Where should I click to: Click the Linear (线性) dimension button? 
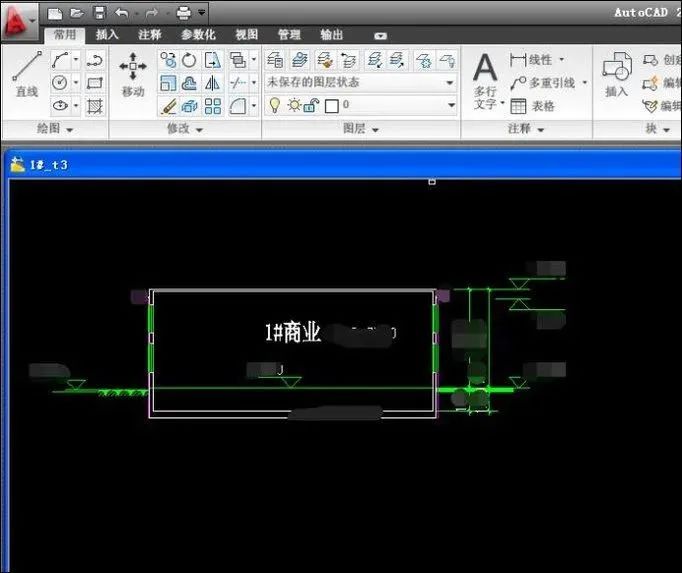coord(537,60)
